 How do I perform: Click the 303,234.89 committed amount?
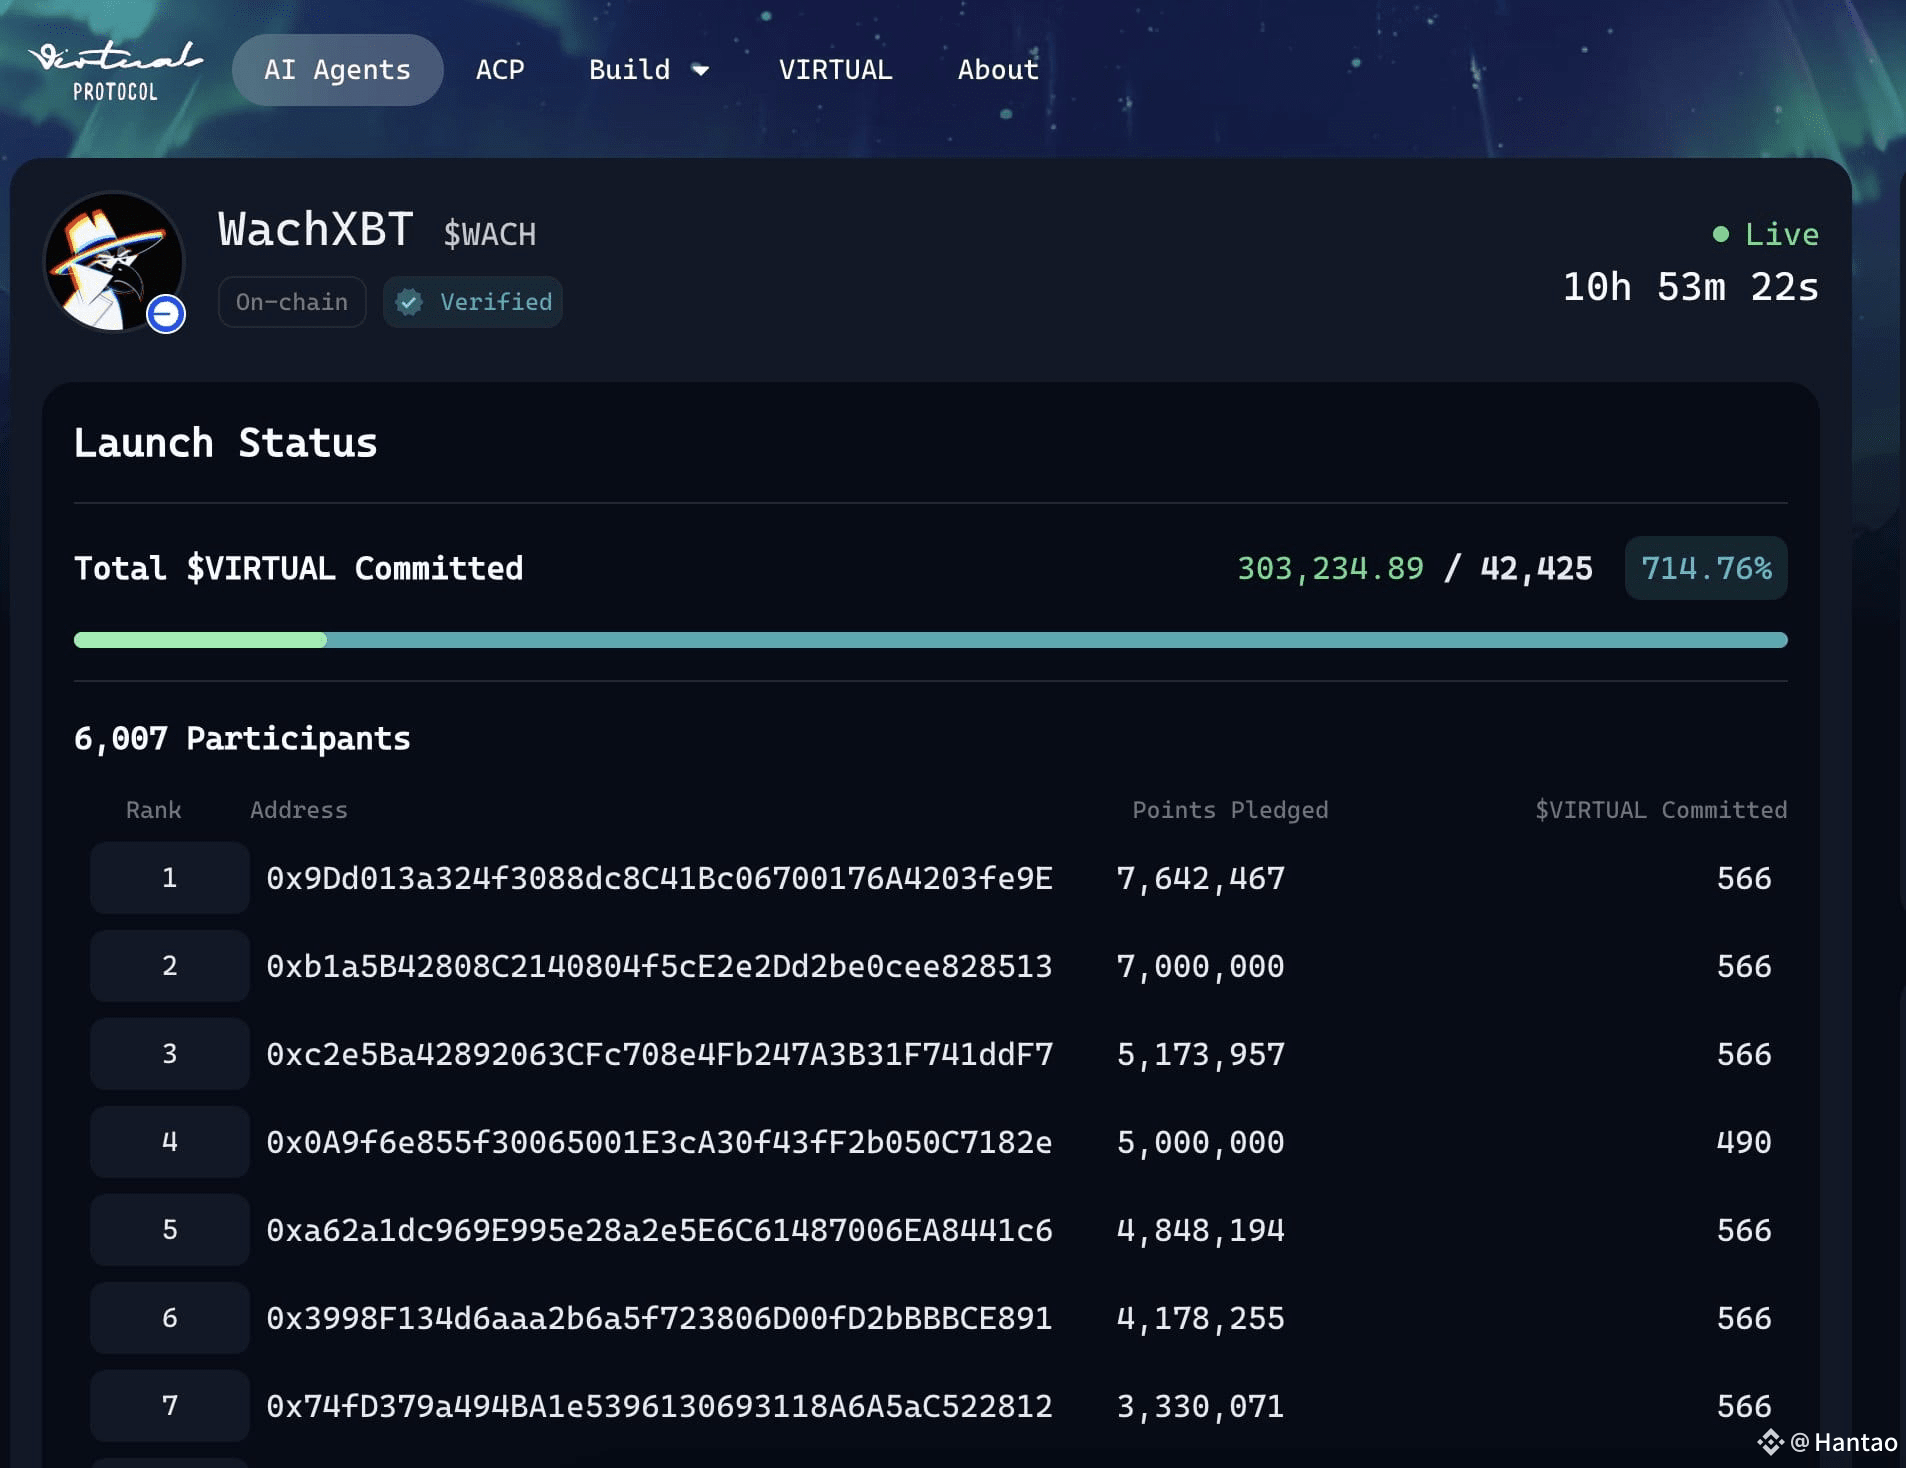(x=1330, y=568)
